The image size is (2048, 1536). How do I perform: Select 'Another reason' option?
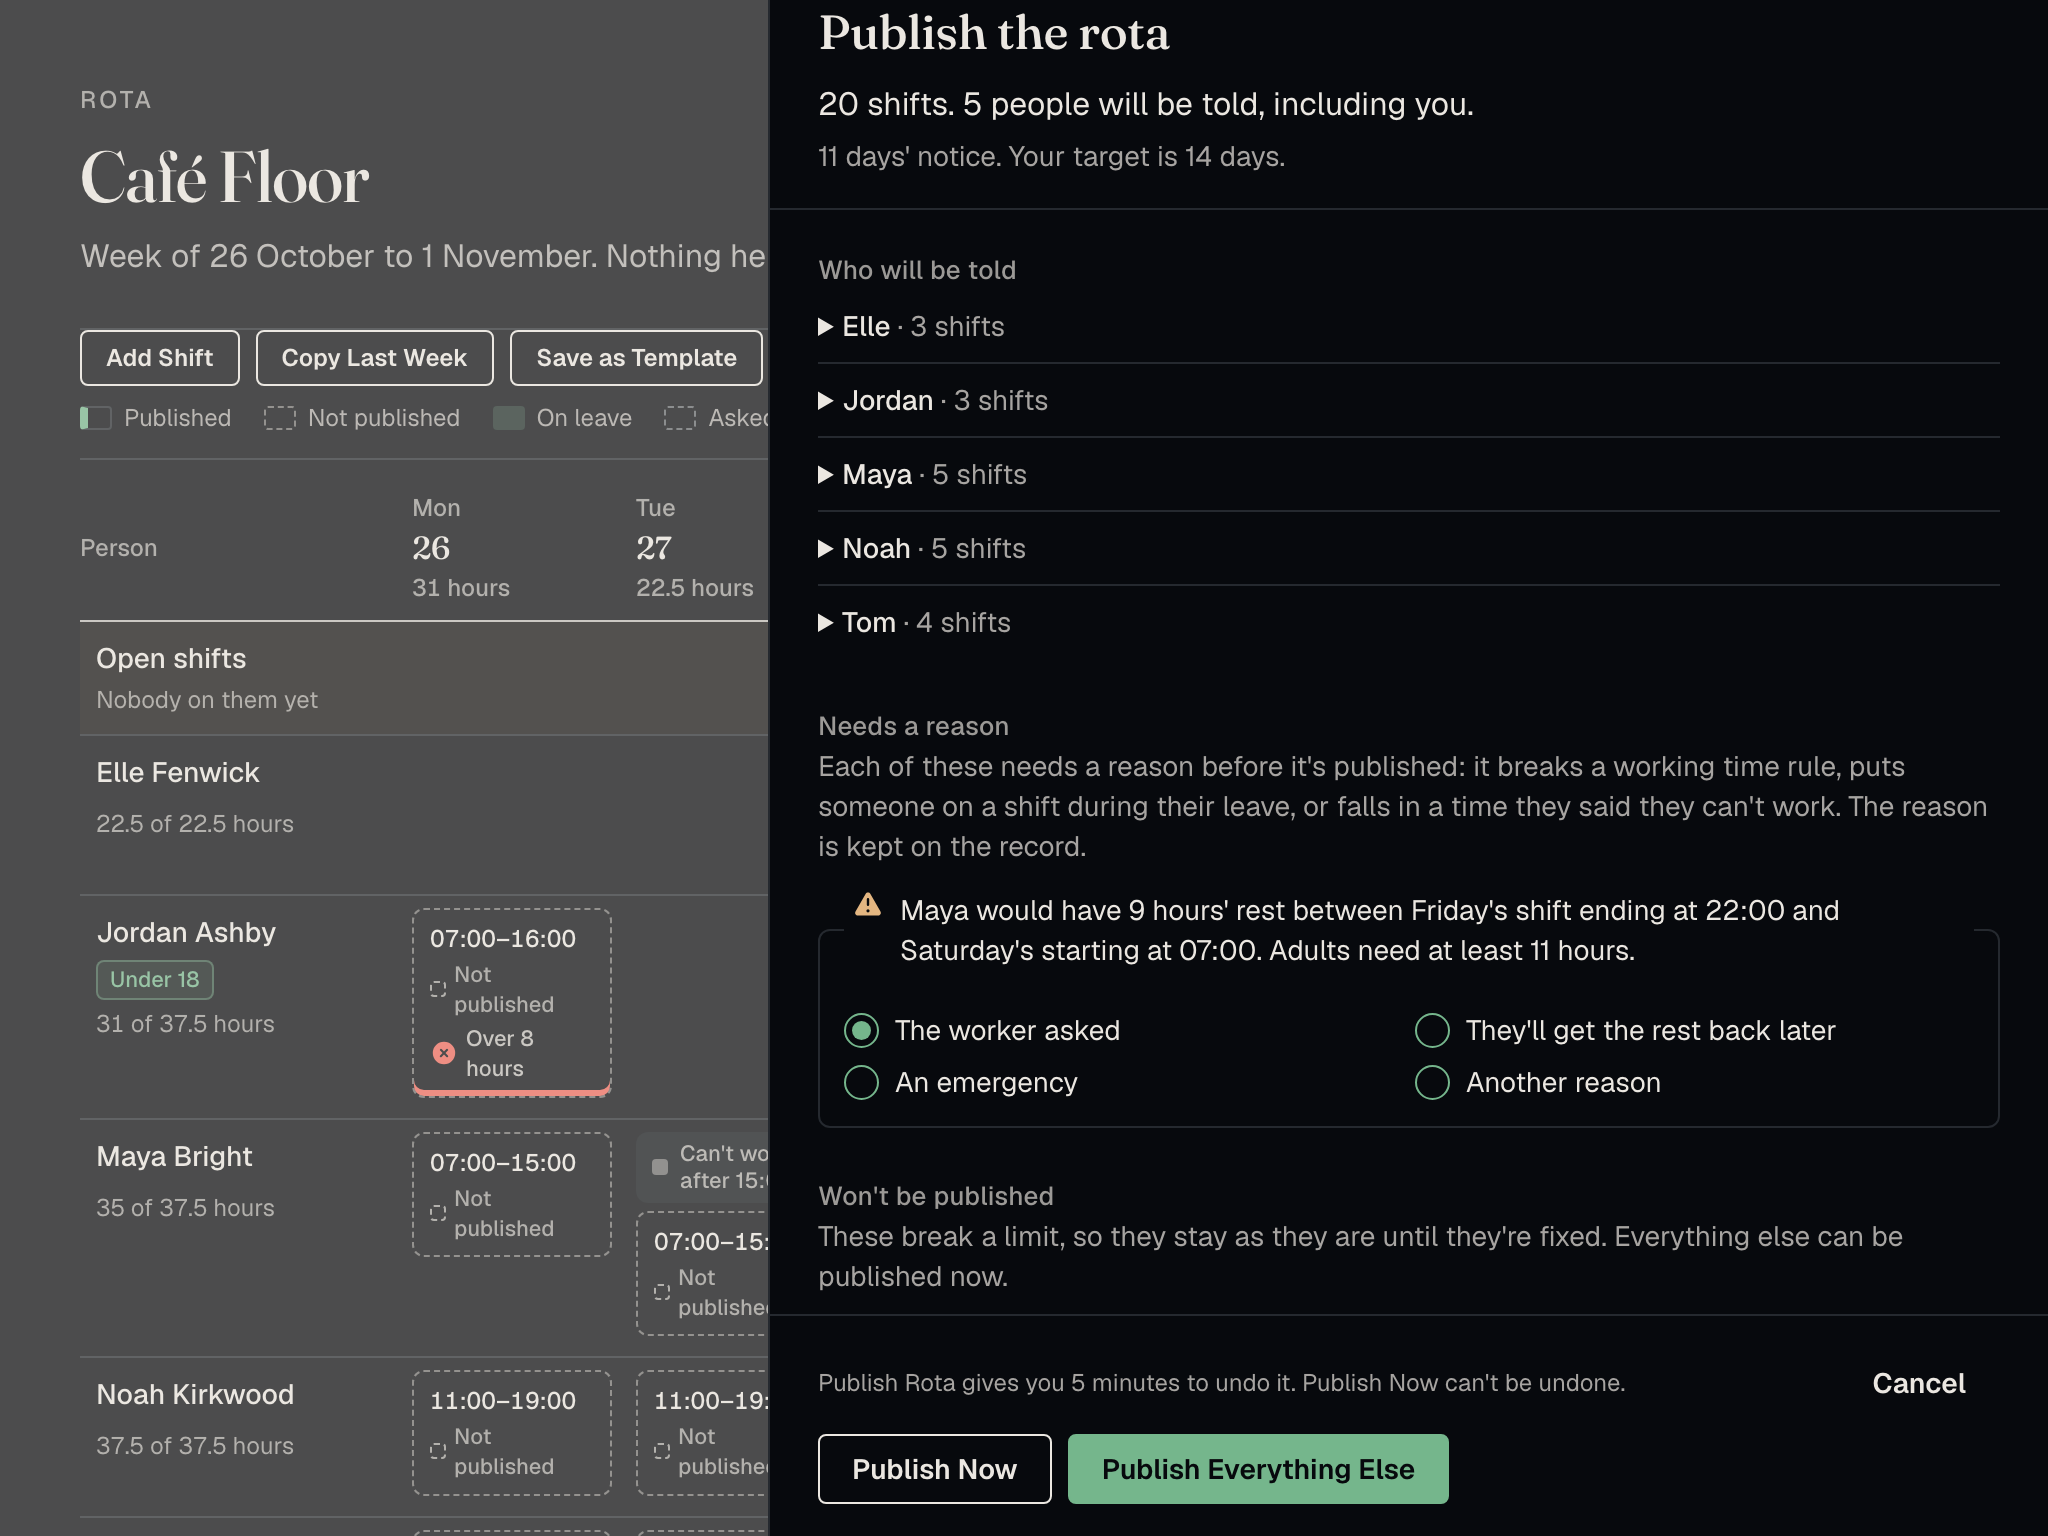click(1432, 1082)
